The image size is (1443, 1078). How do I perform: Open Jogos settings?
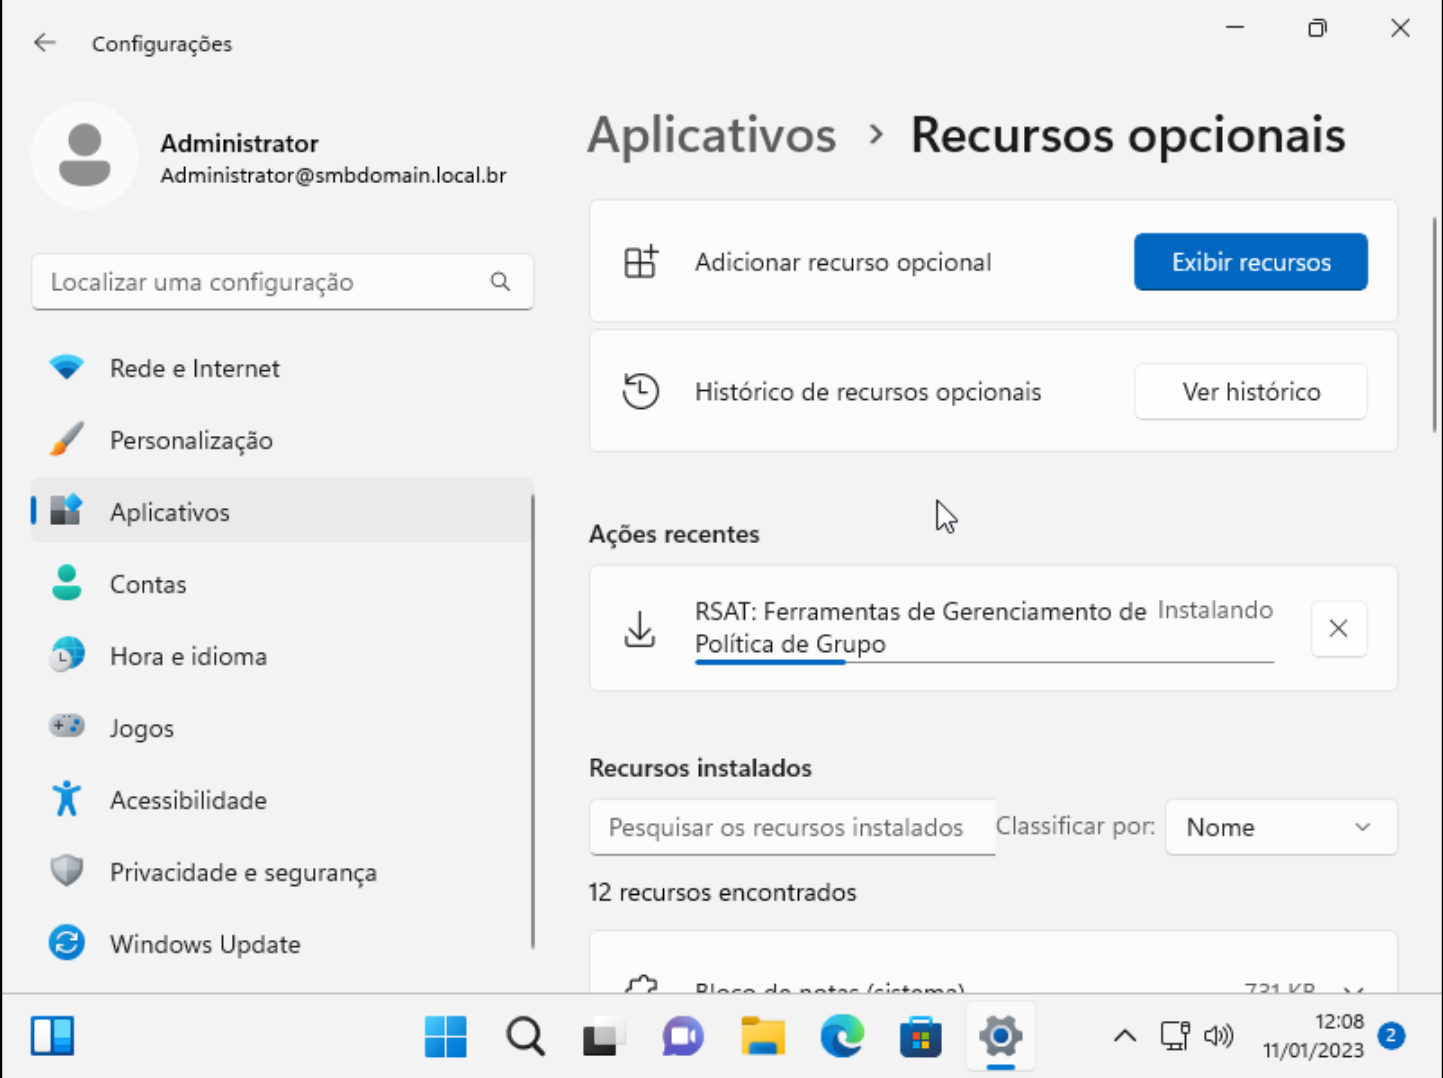[283, 728]
